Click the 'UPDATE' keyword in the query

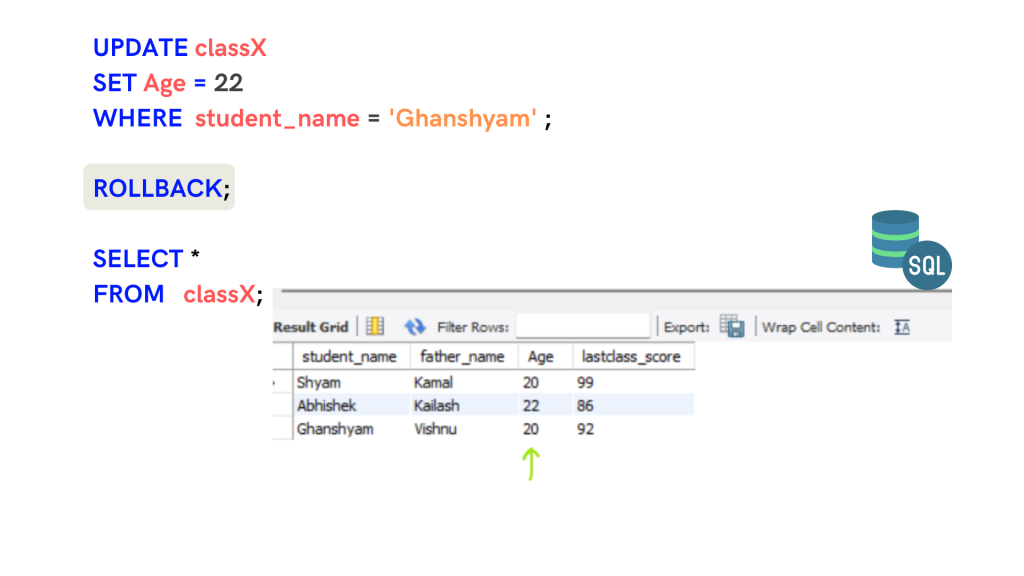click(140, 48)
